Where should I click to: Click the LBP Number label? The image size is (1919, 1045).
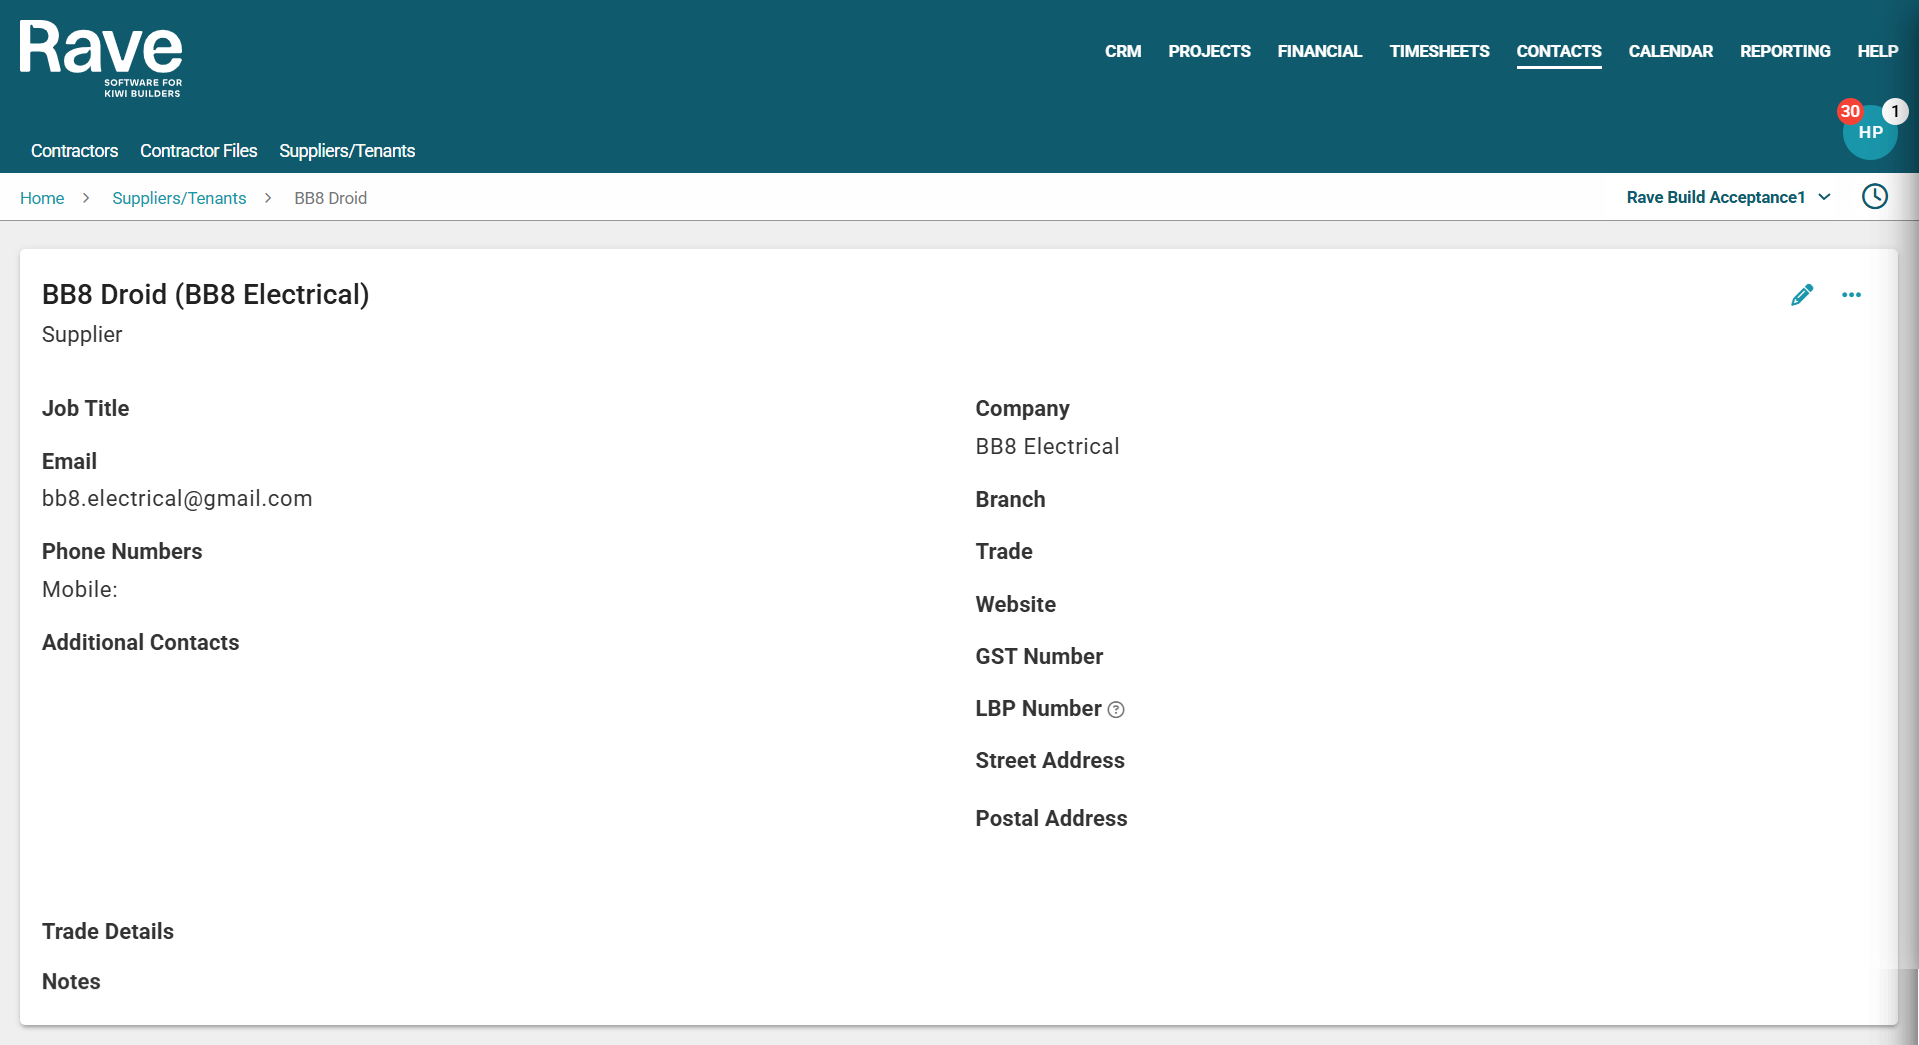(x=1038, y=709)
